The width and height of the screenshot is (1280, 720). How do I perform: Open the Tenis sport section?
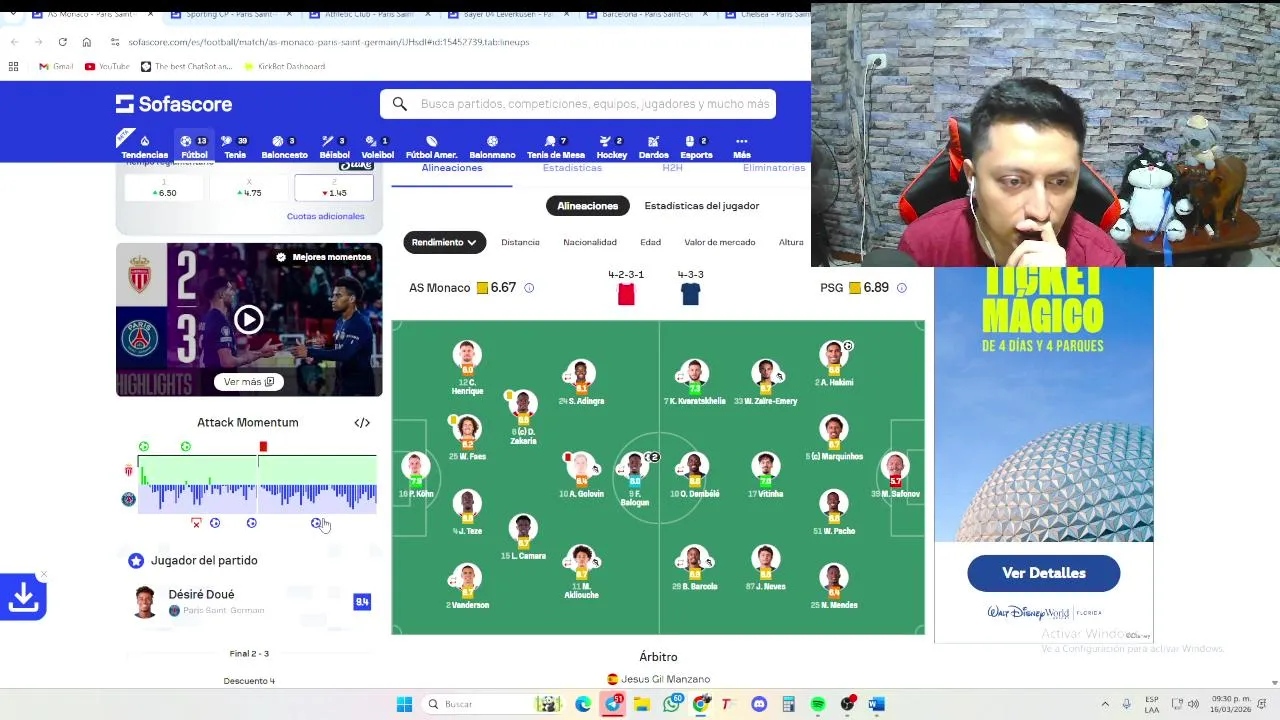point(235,147)
